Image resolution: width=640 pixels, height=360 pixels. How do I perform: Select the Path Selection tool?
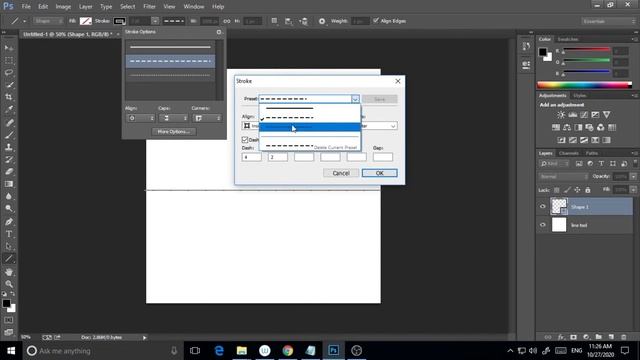9,246
